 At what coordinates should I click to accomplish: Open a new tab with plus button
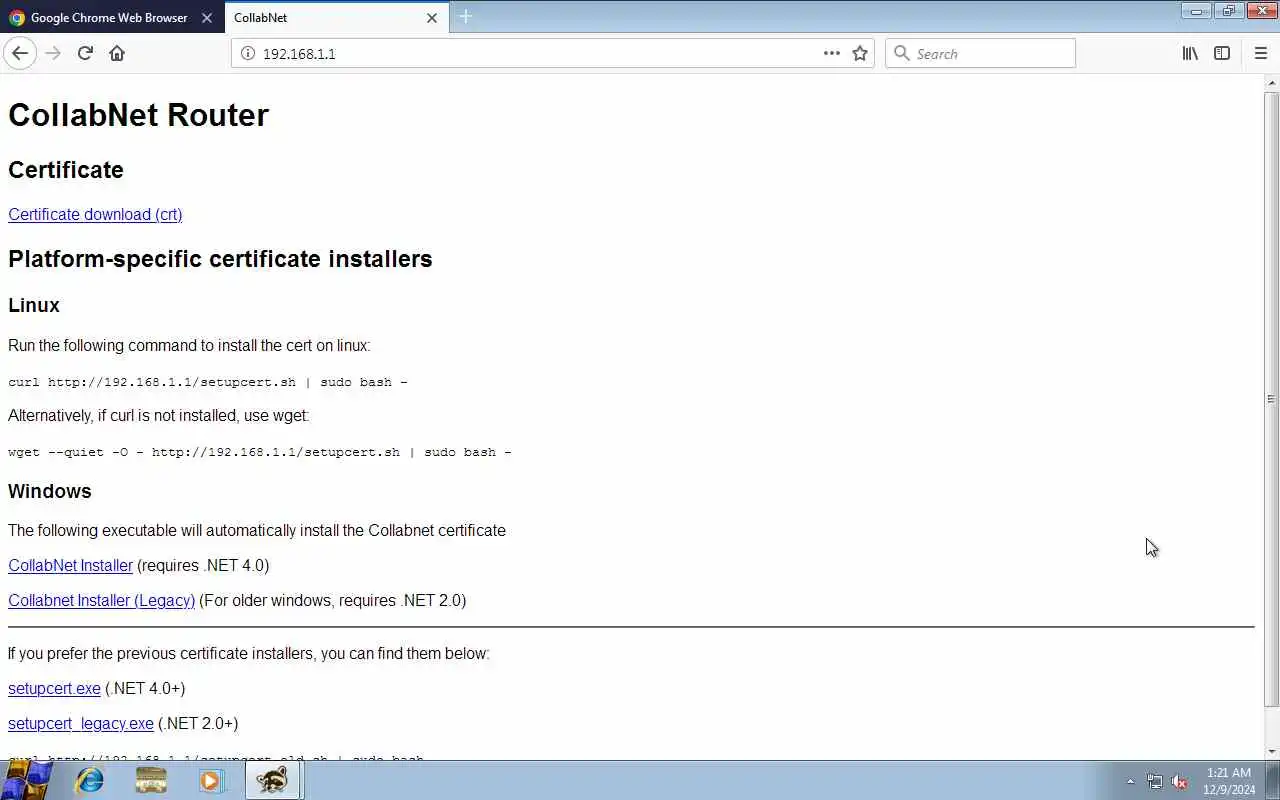tap(465, 17)
